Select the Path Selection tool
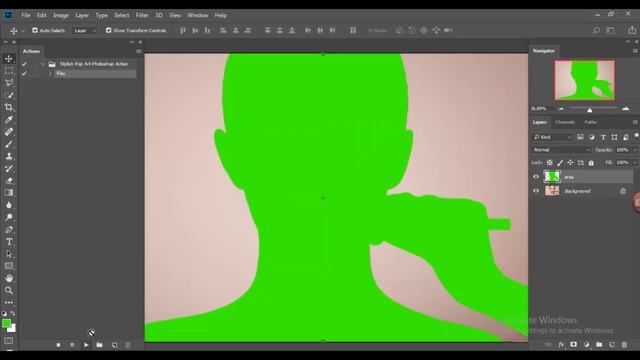 click(9, 254)
